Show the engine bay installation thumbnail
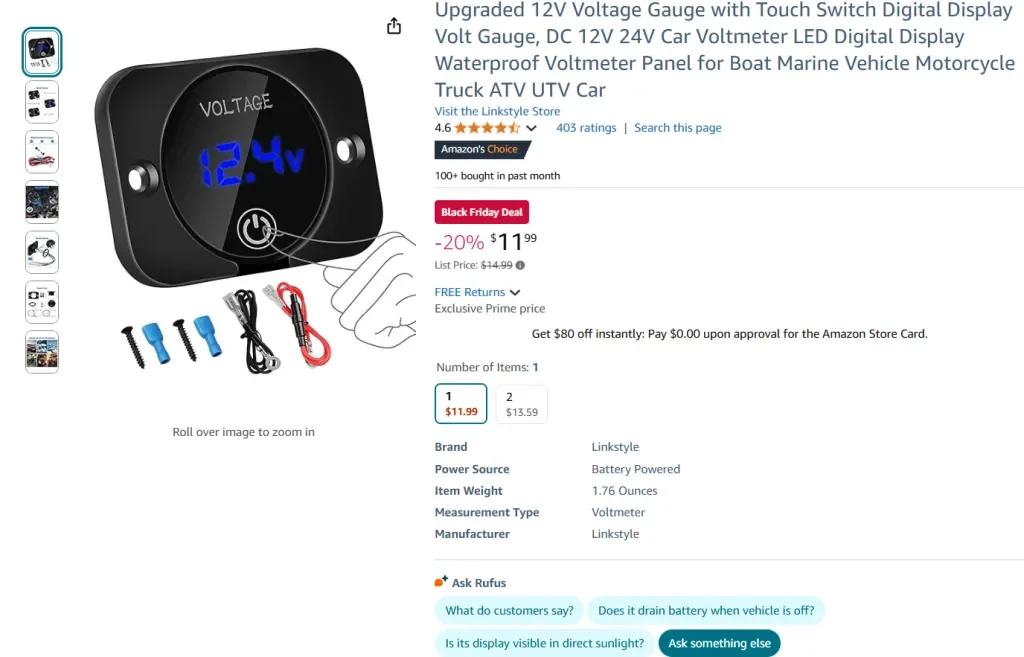 point(42,202)
